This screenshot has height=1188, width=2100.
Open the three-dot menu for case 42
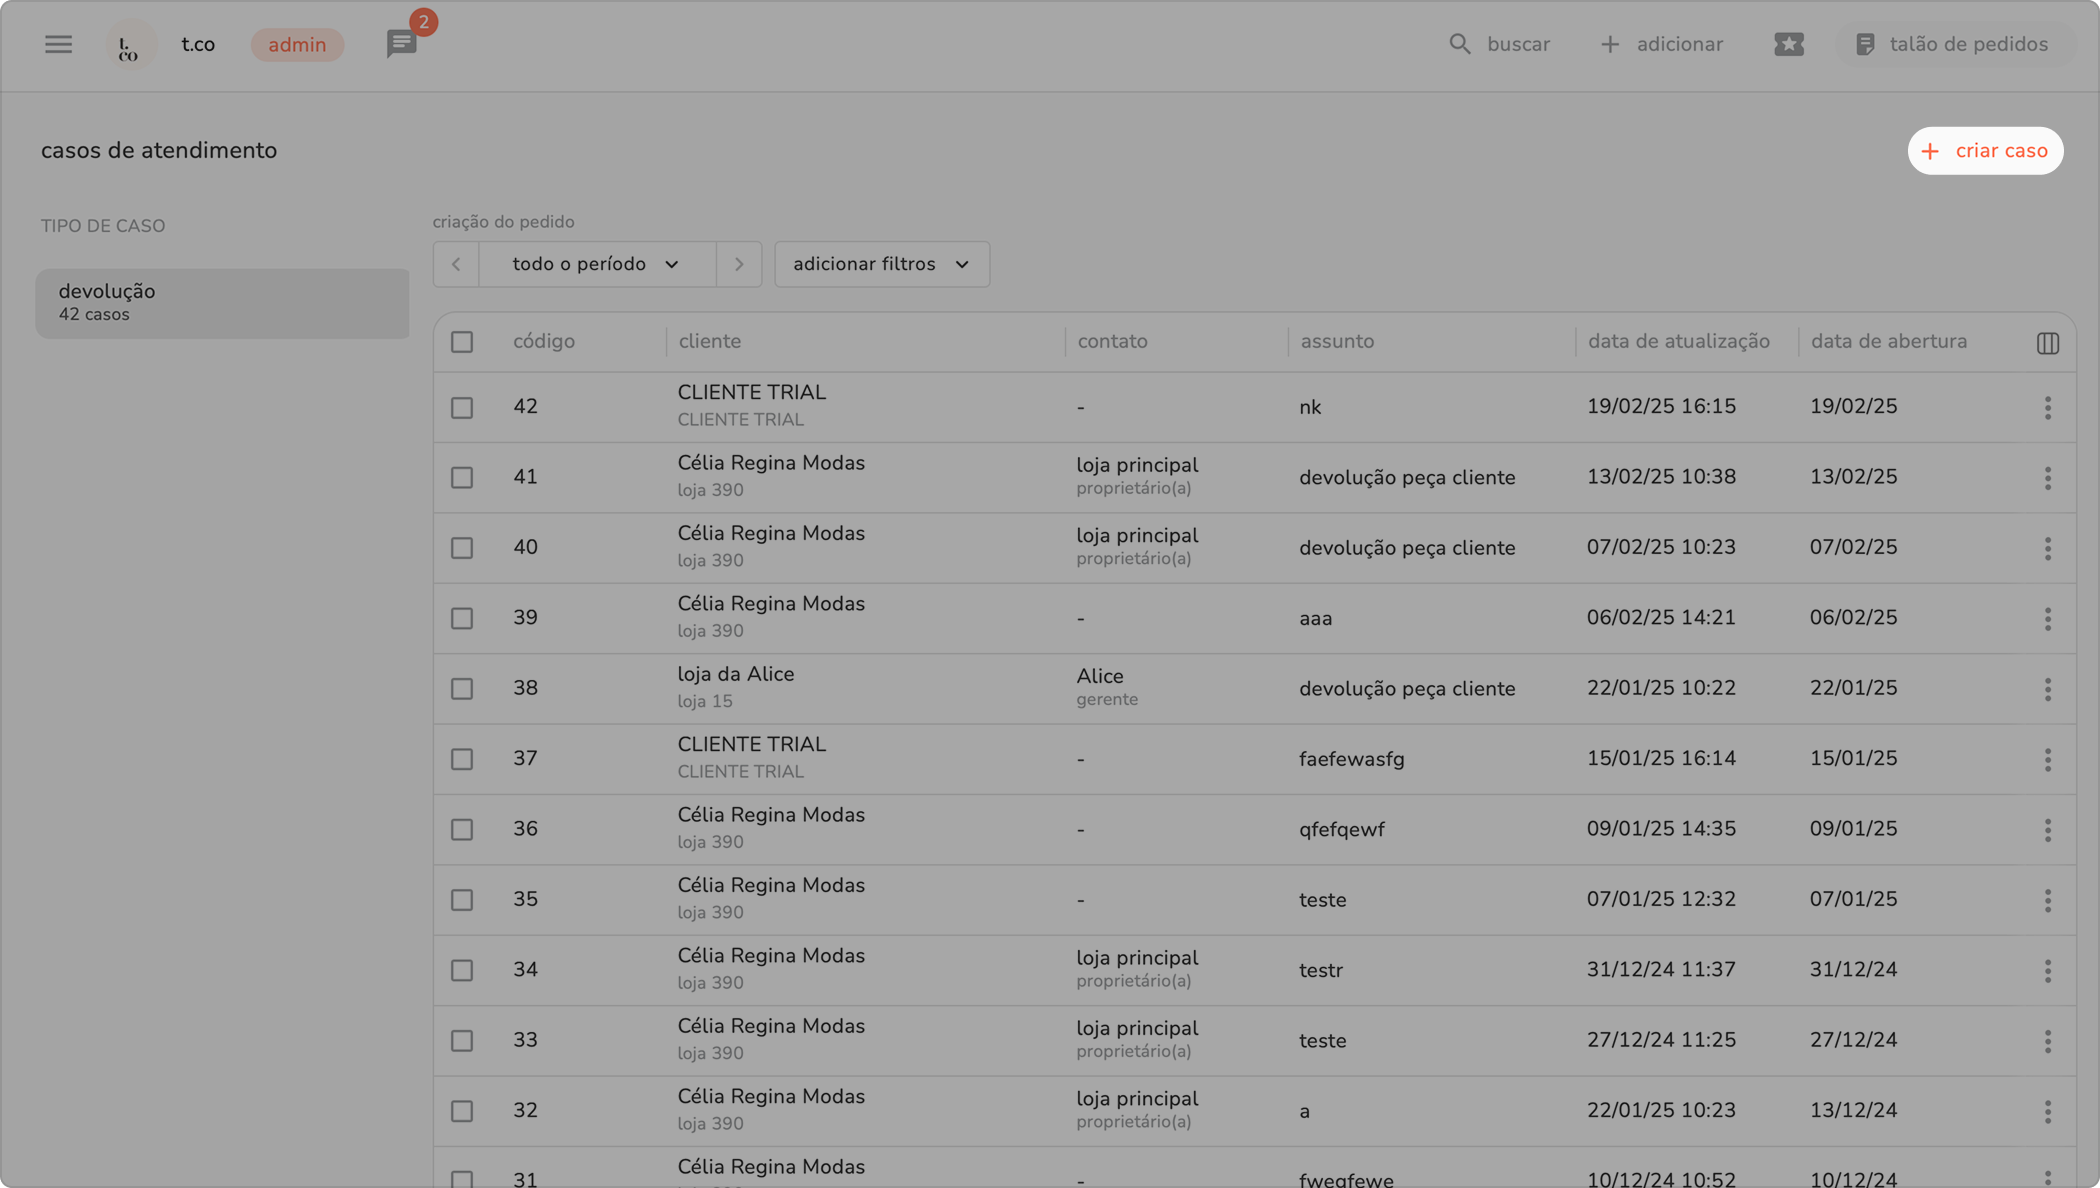[x=2047, y=407]
